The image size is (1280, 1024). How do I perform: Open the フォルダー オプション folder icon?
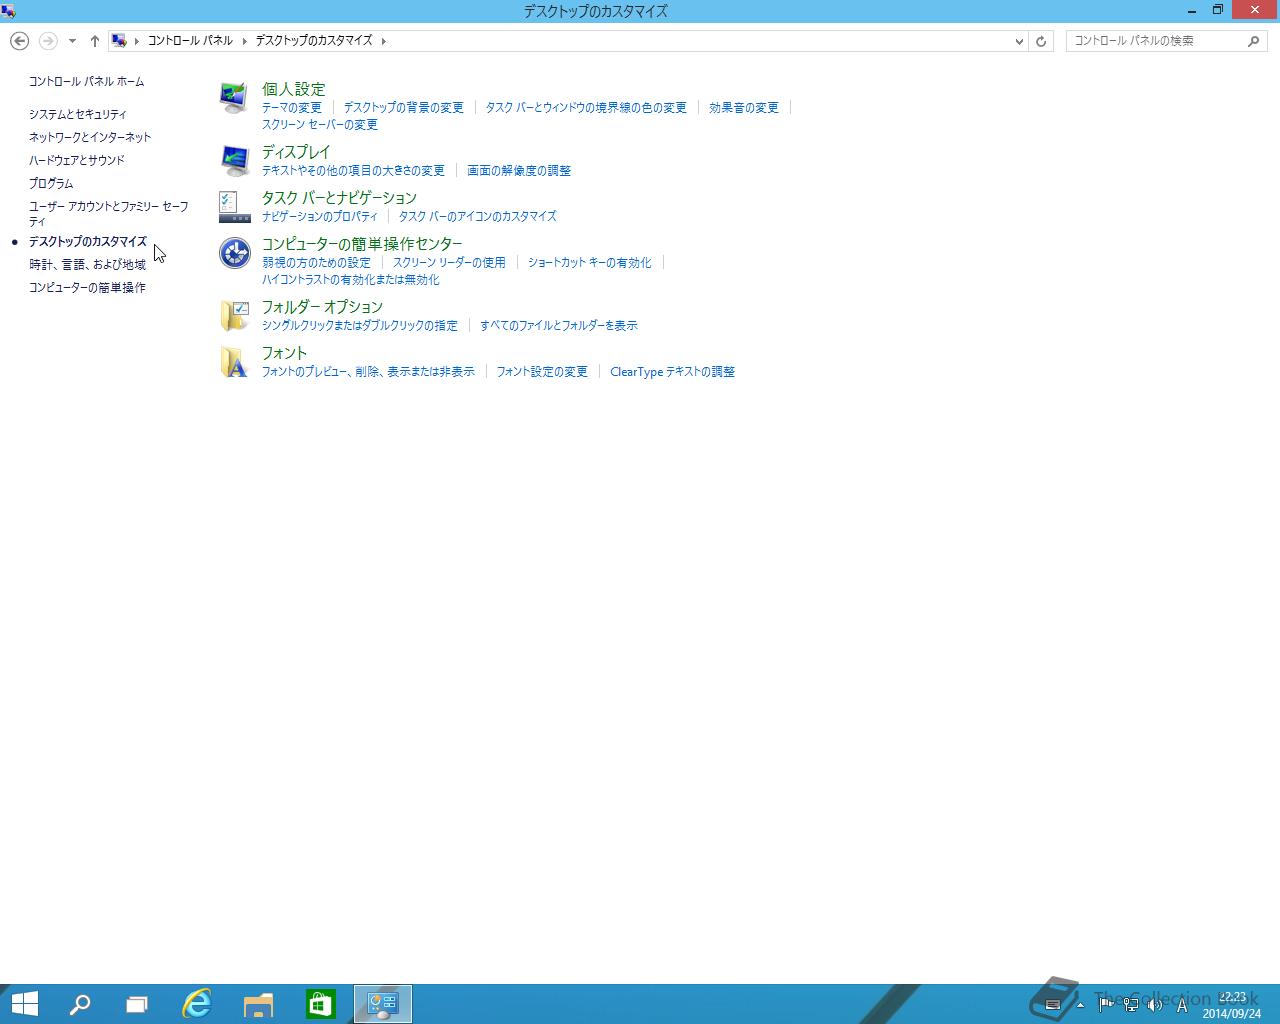pos(234,316)
